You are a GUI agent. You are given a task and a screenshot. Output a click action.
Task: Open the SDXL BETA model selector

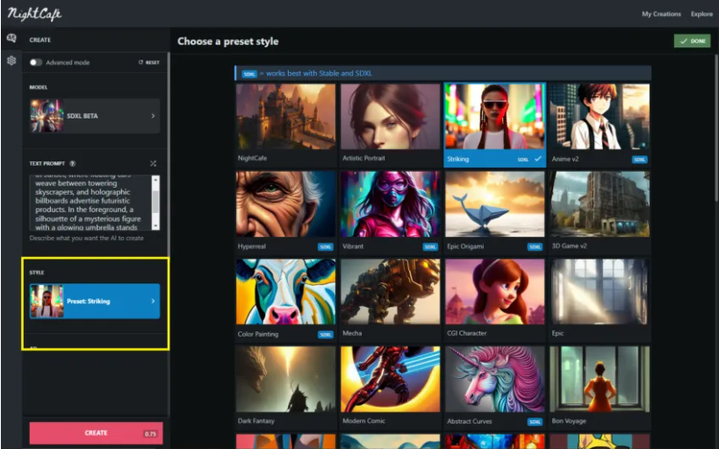[95, 116]
